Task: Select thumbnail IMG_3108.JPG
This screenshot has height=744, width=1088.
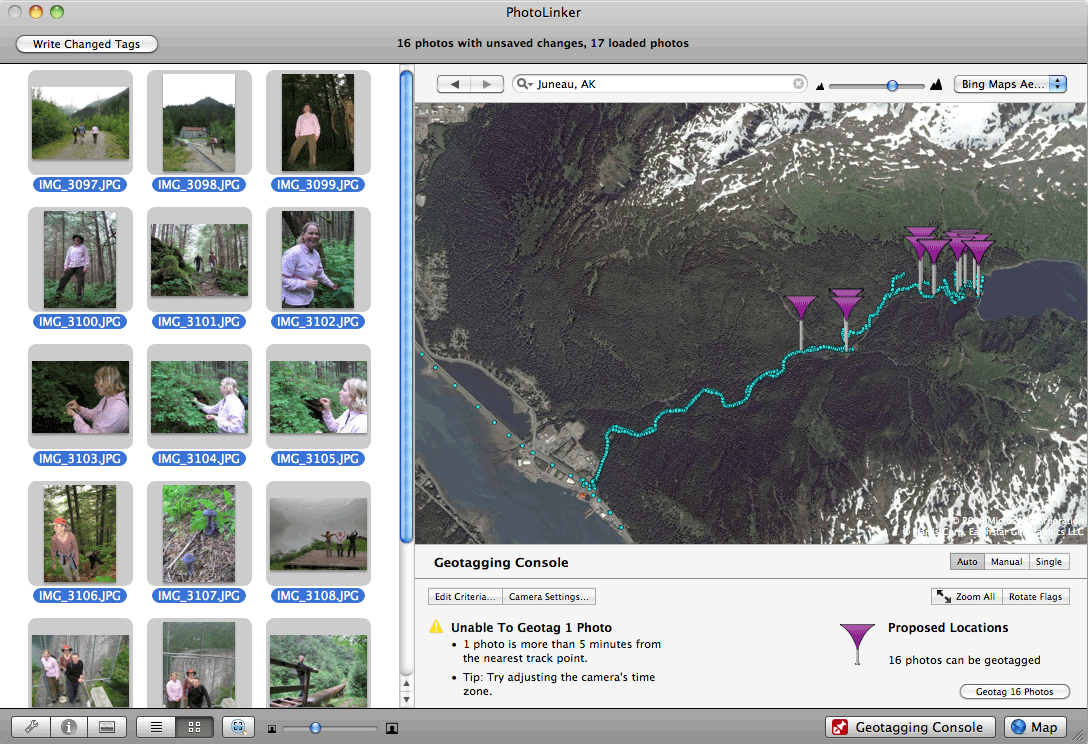Action: (x=318, y=534)
